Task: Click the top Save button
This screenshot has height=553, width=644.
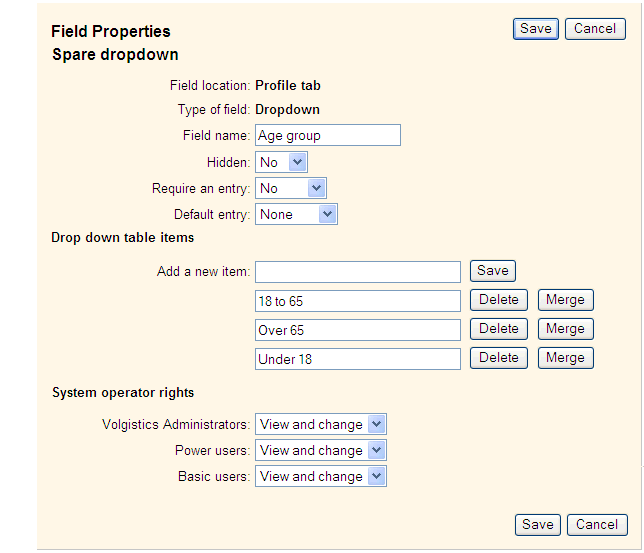Action: (x=536, y=29)
